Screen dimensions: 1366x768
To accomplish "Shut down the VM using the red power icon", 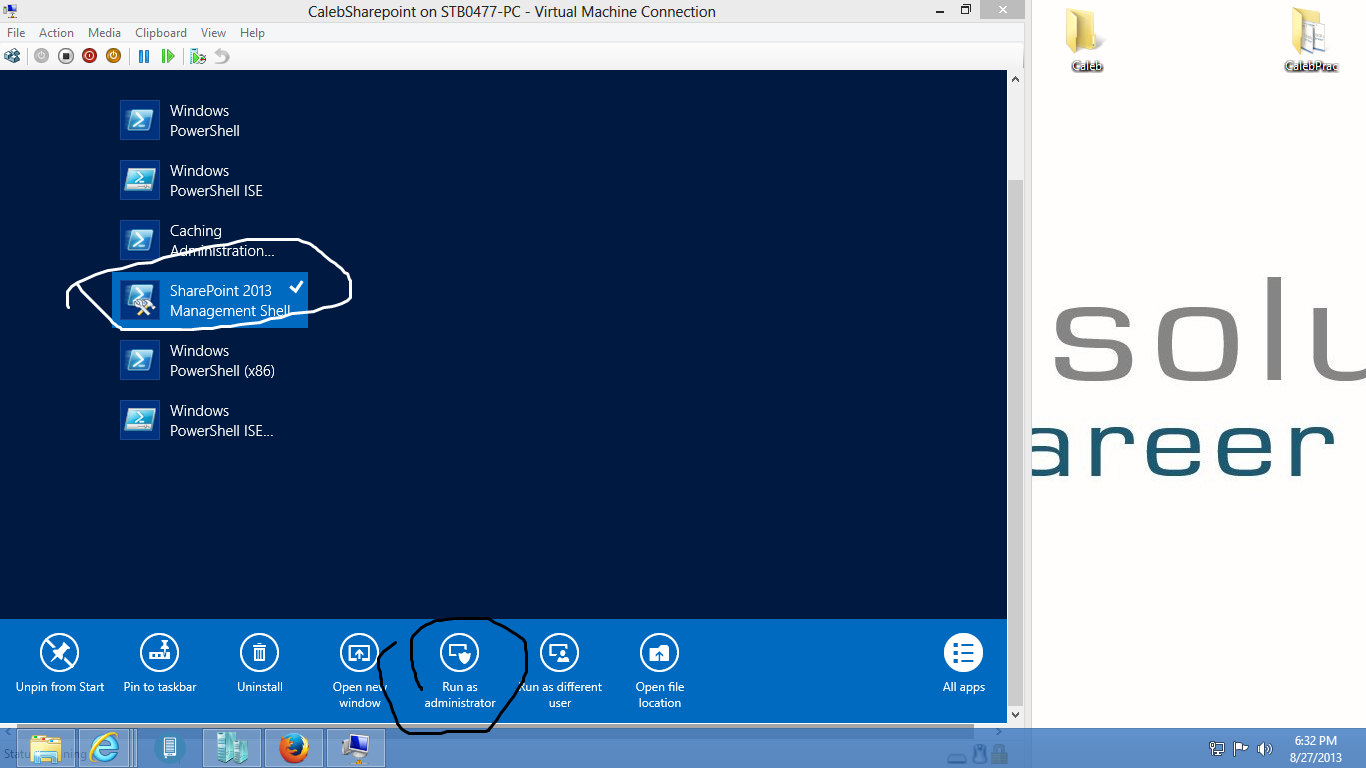I will [x=89, y=56].
